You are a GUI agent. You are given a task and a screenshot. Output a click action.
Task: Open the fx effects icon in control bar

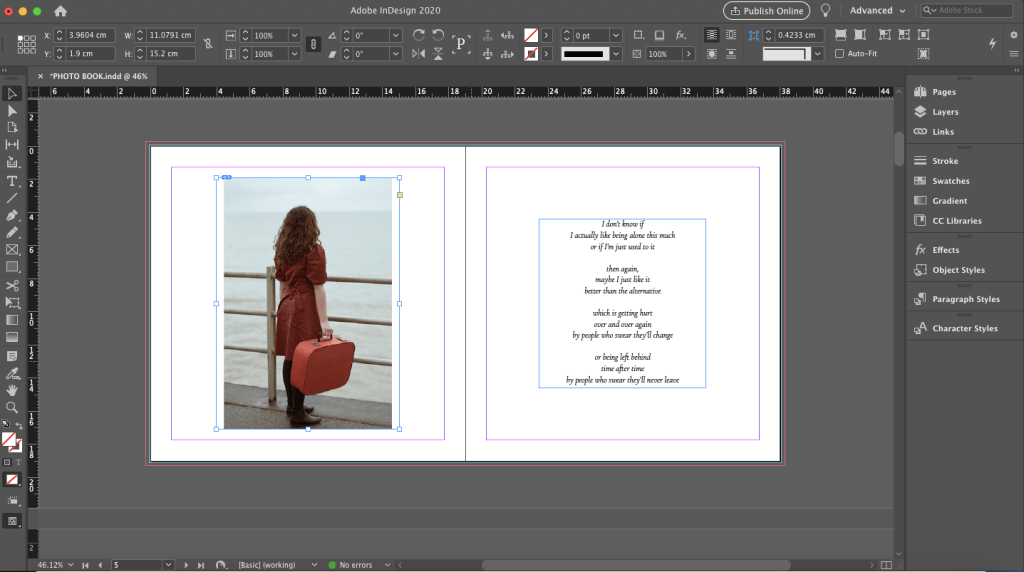(x=681, y=35)
